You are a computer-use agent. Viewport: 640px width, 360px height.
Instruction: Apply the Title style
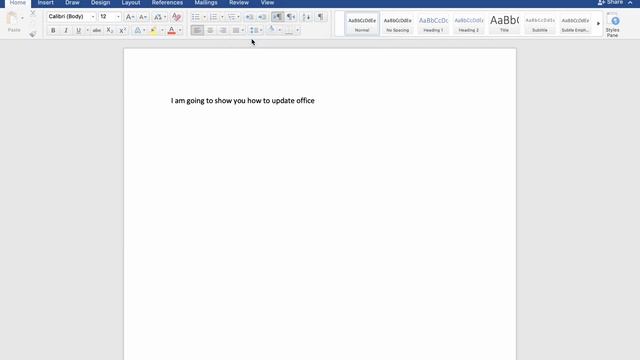pos(504,24)
